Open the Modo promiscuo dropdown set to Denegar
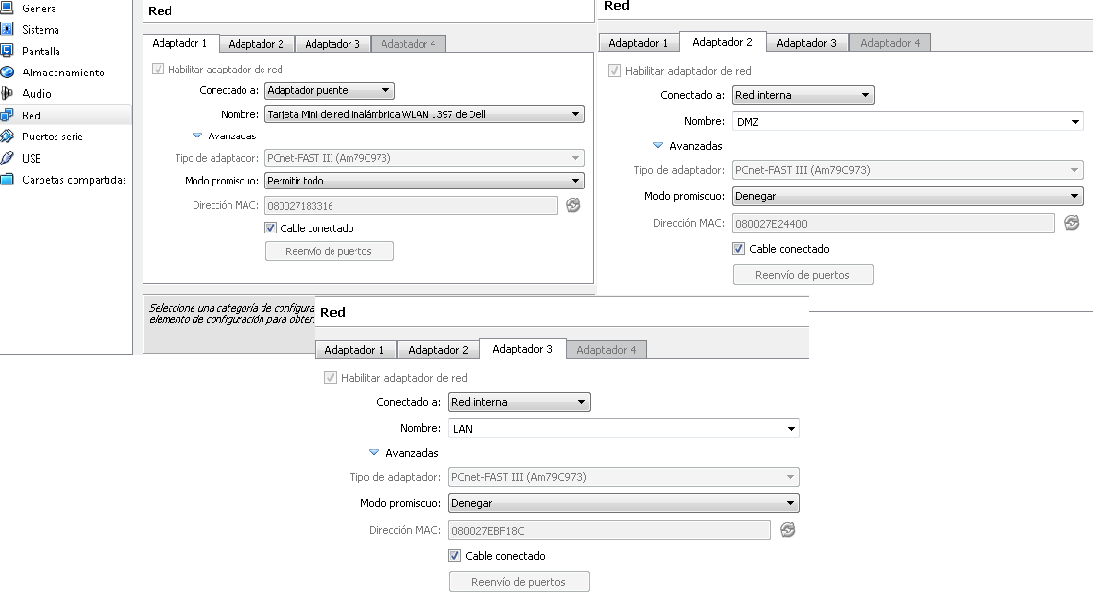1101x603 pixels. coord(908,196)
